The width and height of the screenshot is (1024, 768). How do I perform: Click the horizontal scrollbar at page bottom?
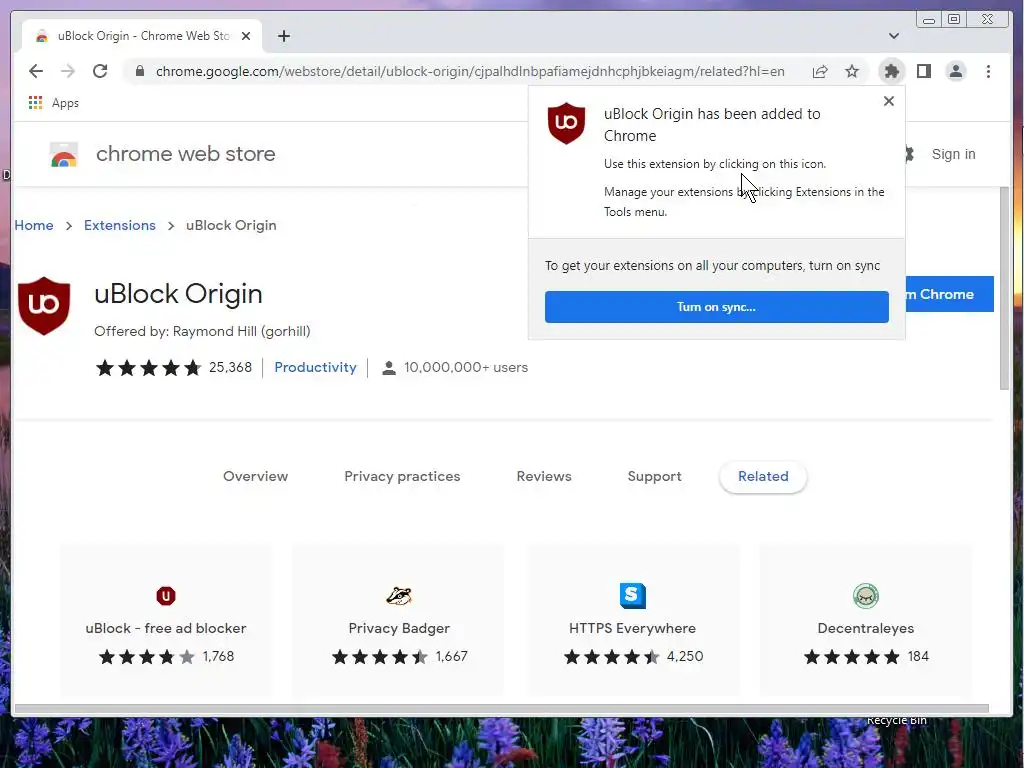pyautogui.click(x=502, y=709)
